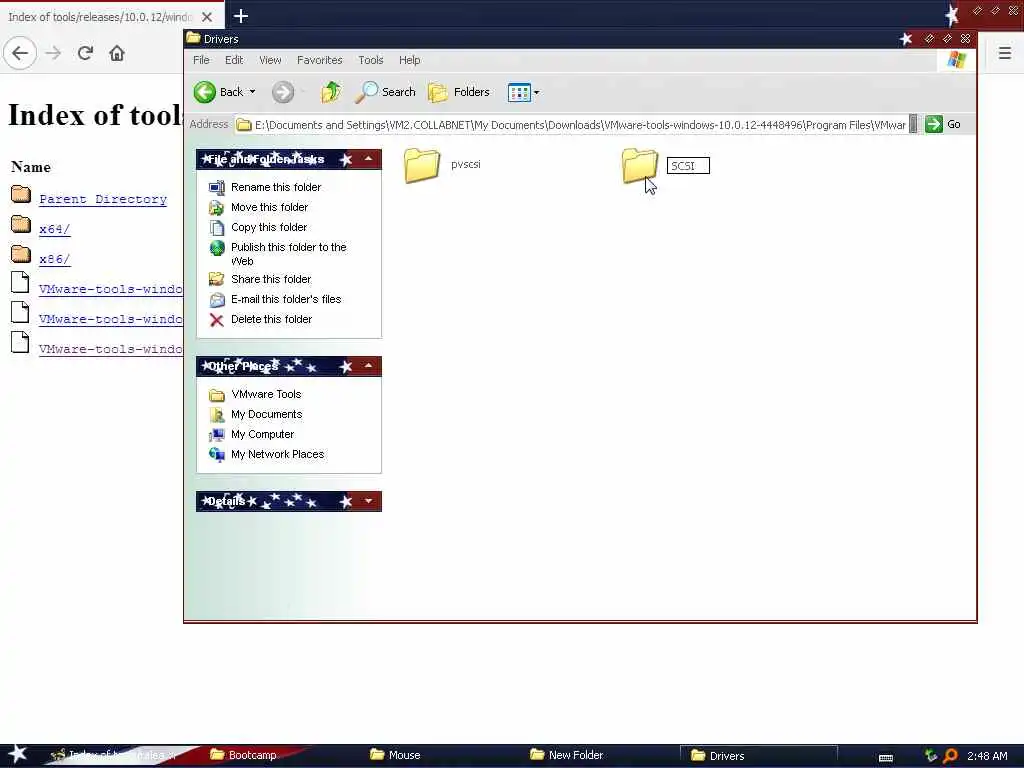Click Copy this folder

[x=268, y=227]
